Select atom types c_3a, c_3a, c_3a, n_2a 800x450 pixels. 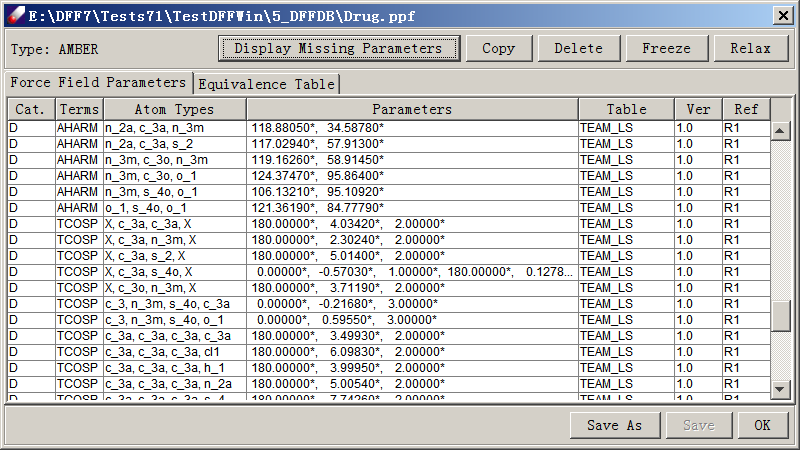[x=175, y=384]
